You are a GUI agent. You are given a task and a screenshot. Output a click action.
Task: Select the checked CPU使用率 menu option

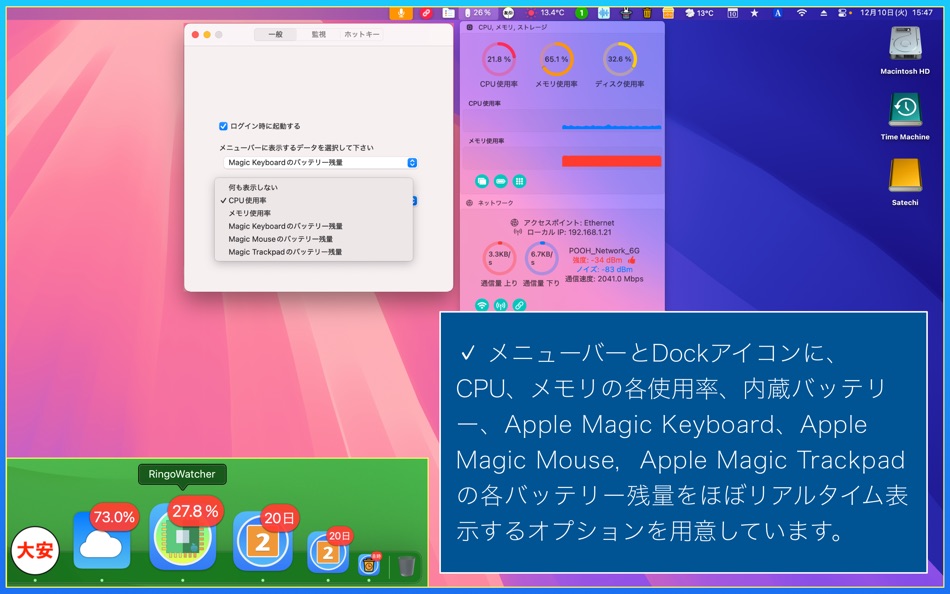click(x=314, y=201)
